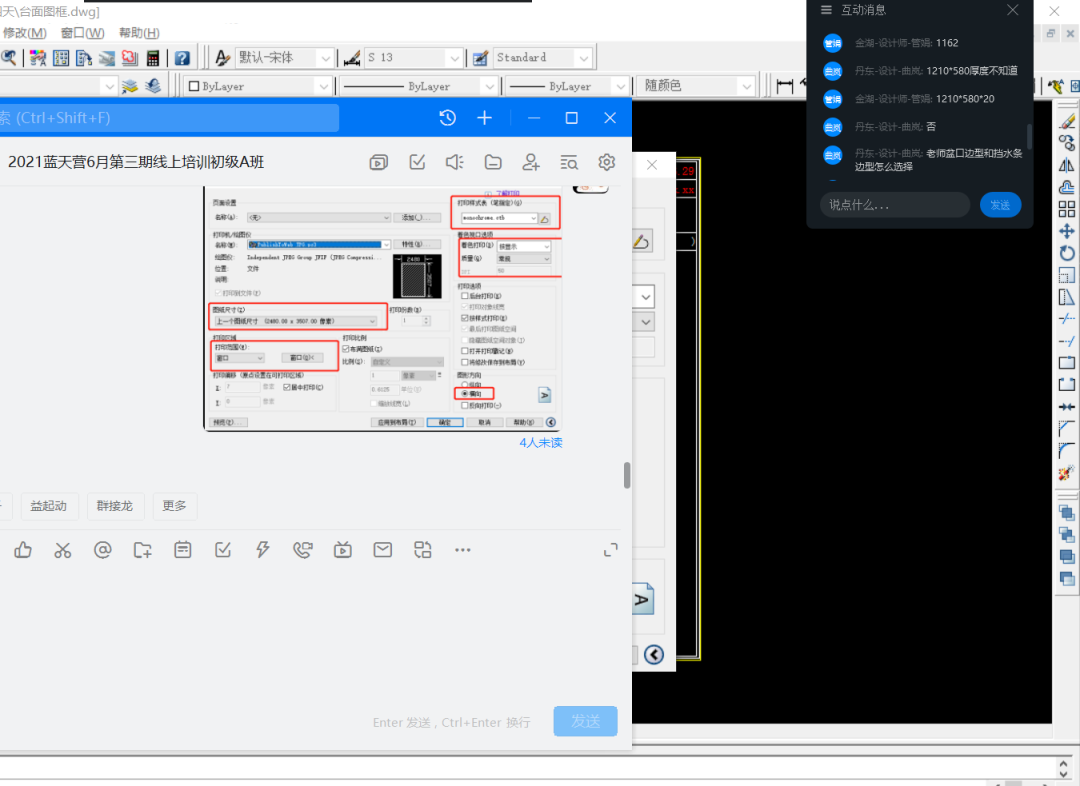Image resolution: width=1080 pixels, height=786 pixels.
Task: Open the QuickCalc calculator icon
Action: pyautogui.click(x=153, y=58)
